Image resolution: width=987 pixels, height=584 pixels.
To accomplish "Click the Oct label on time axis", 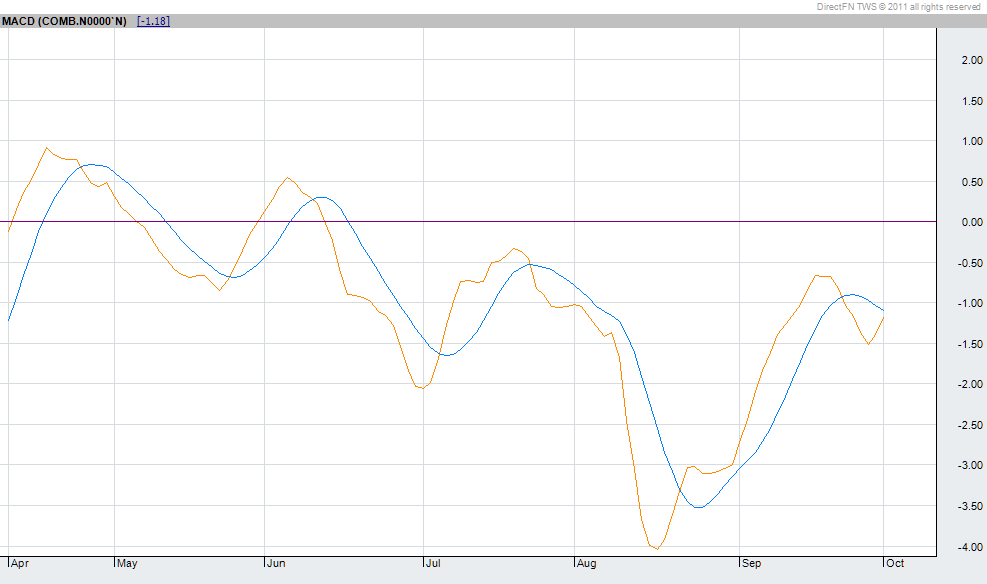I will 894,563.
